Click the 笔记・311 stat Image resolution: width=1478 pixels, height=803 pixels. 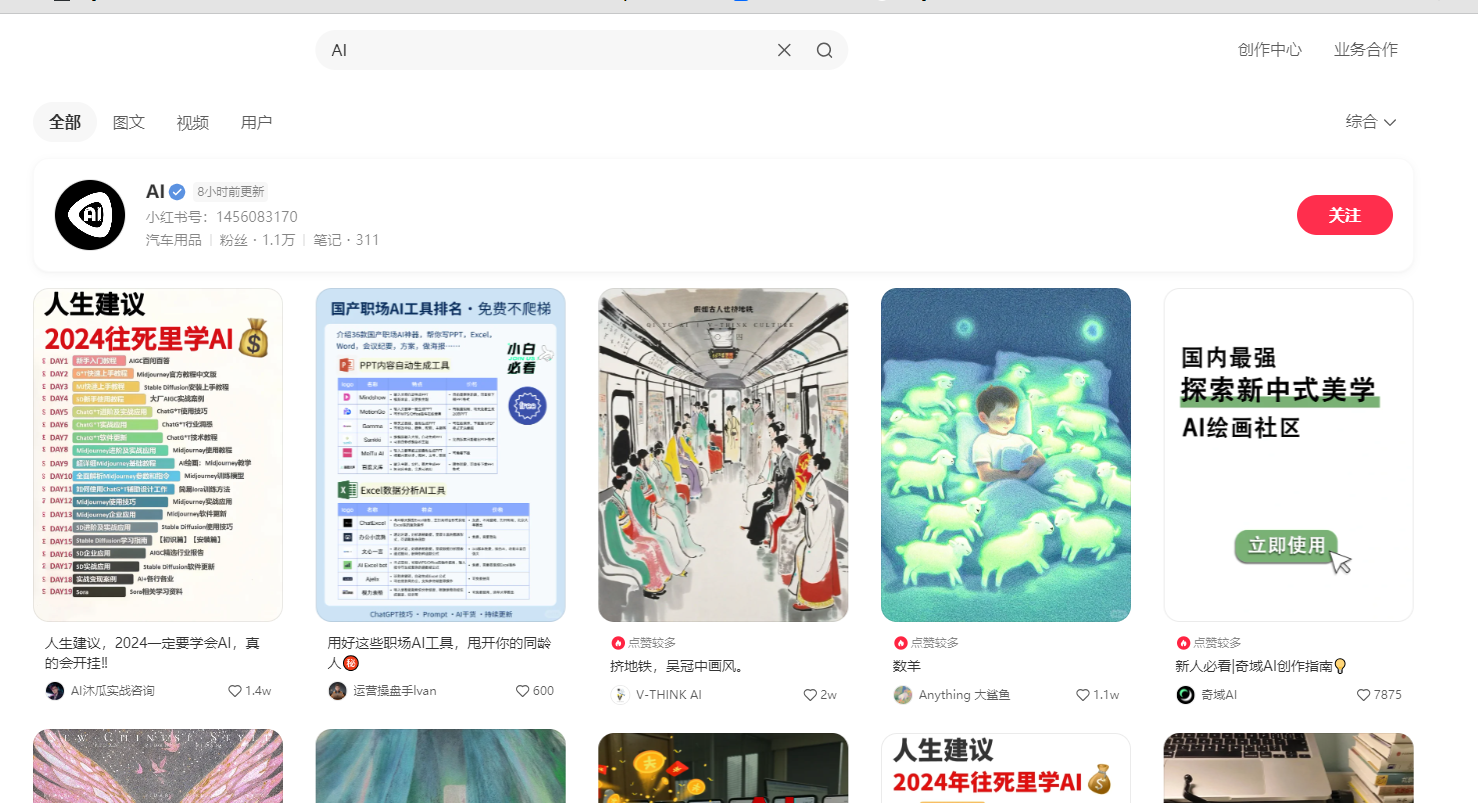click(346, 240)
